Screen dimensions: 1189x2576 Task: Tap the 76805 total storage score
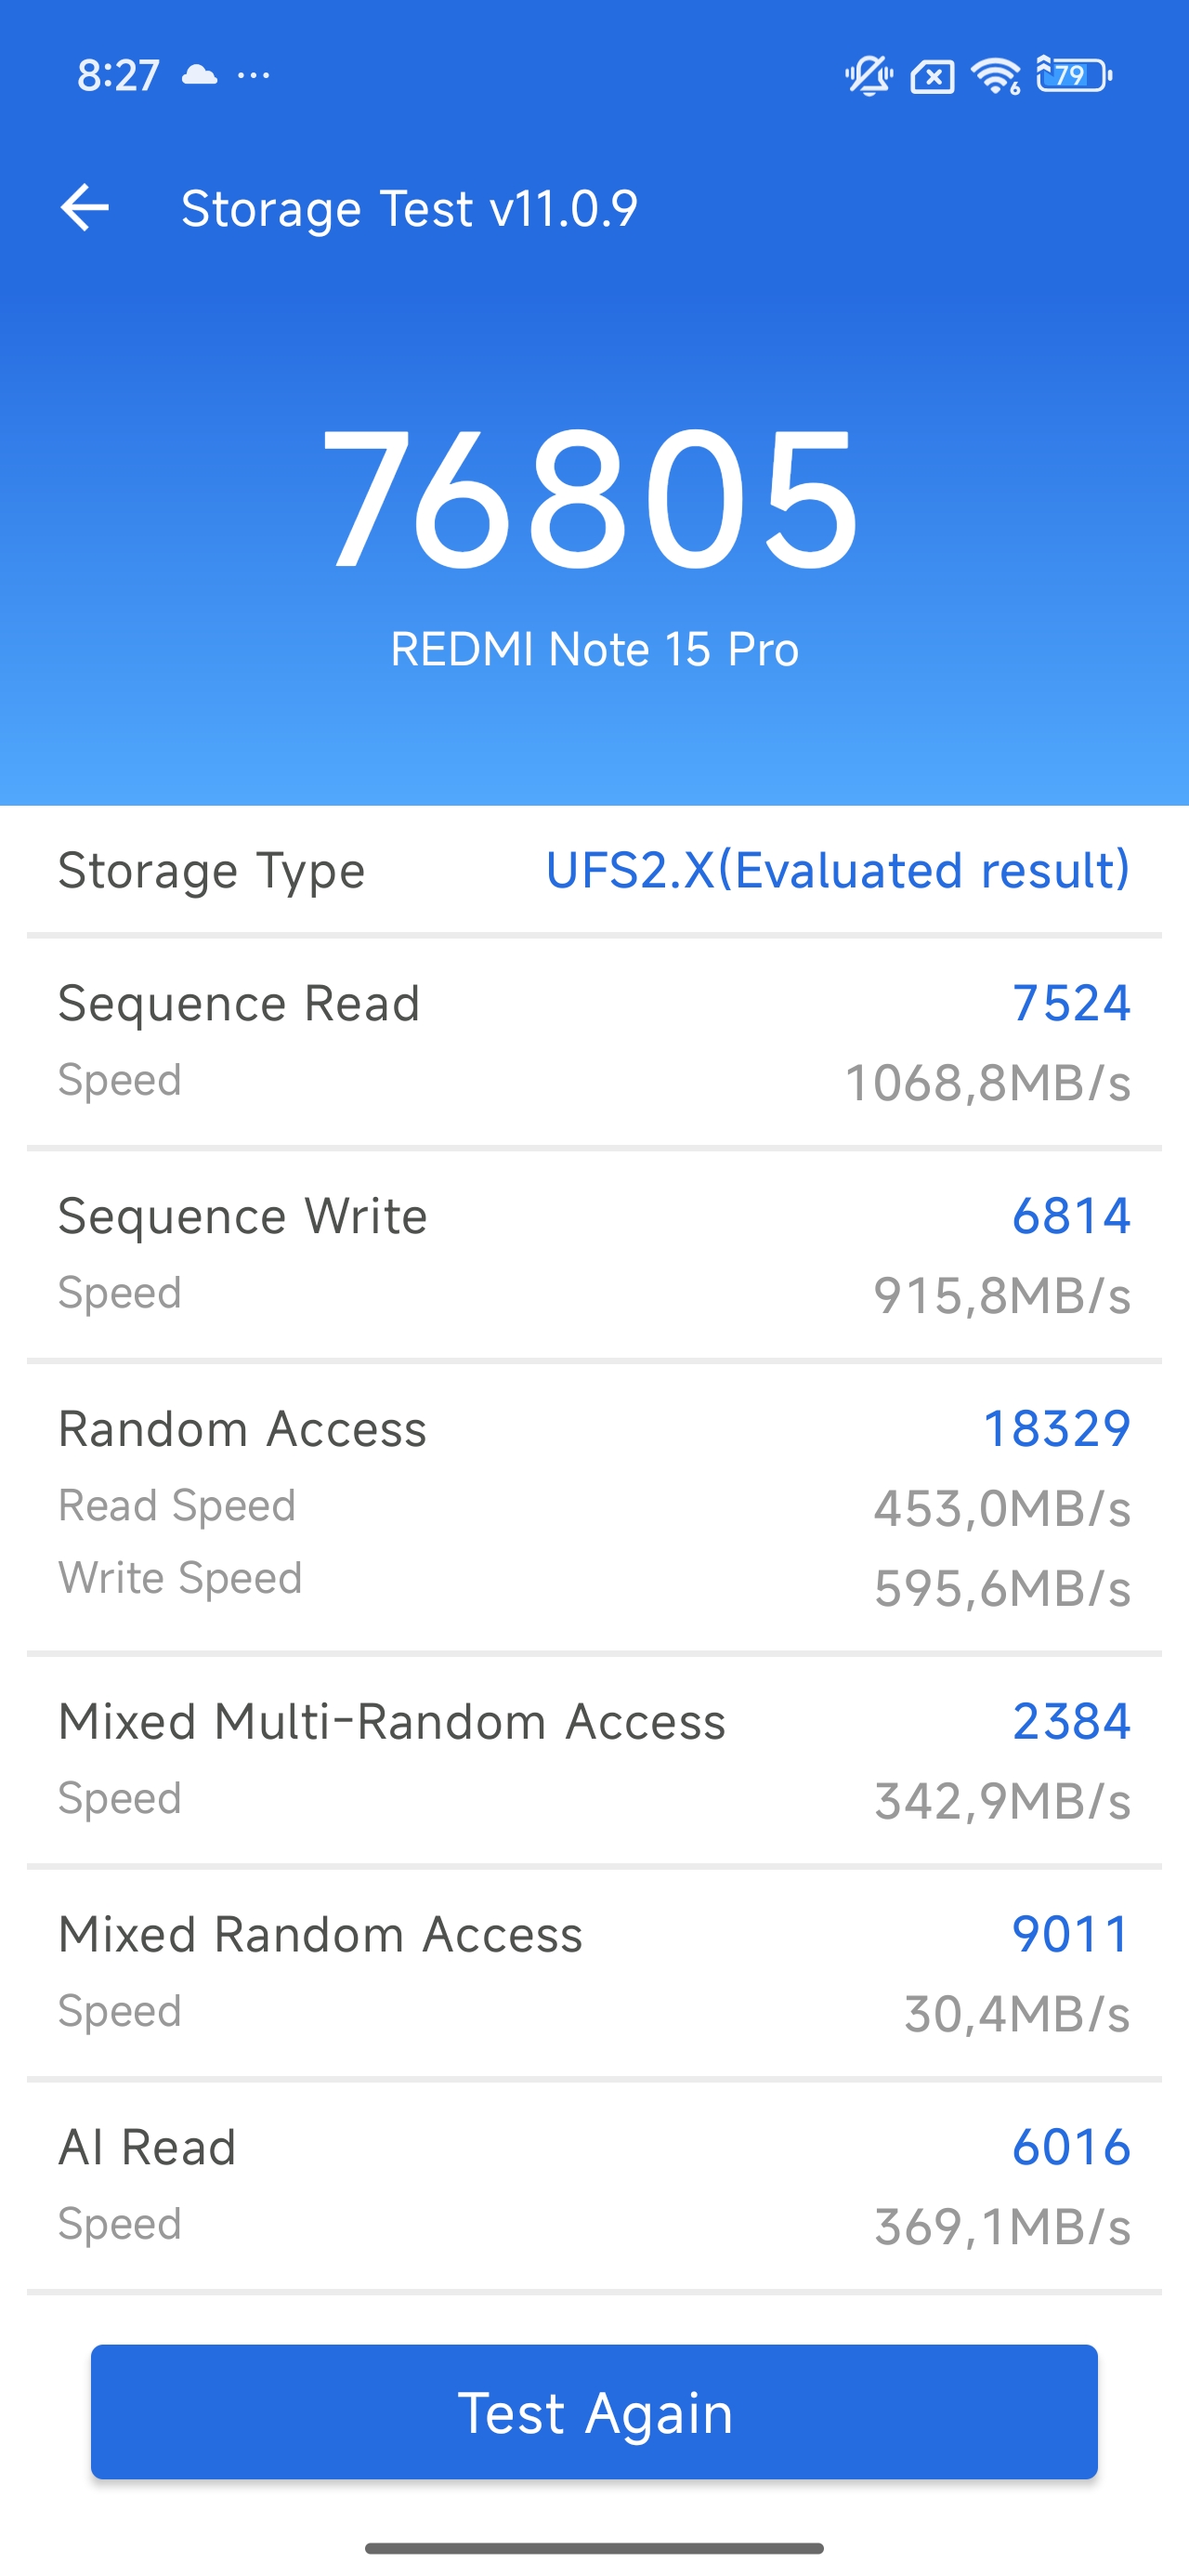point(592,498)
